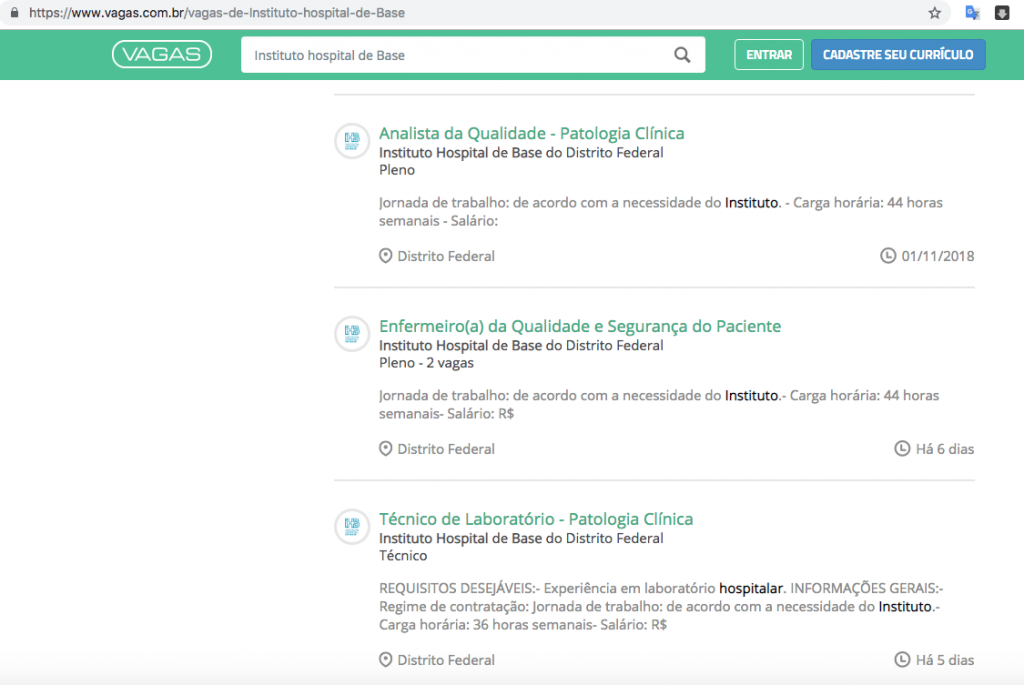Click the download extension icon in browser bar

pyautogui.click(x=1002, y=13)
